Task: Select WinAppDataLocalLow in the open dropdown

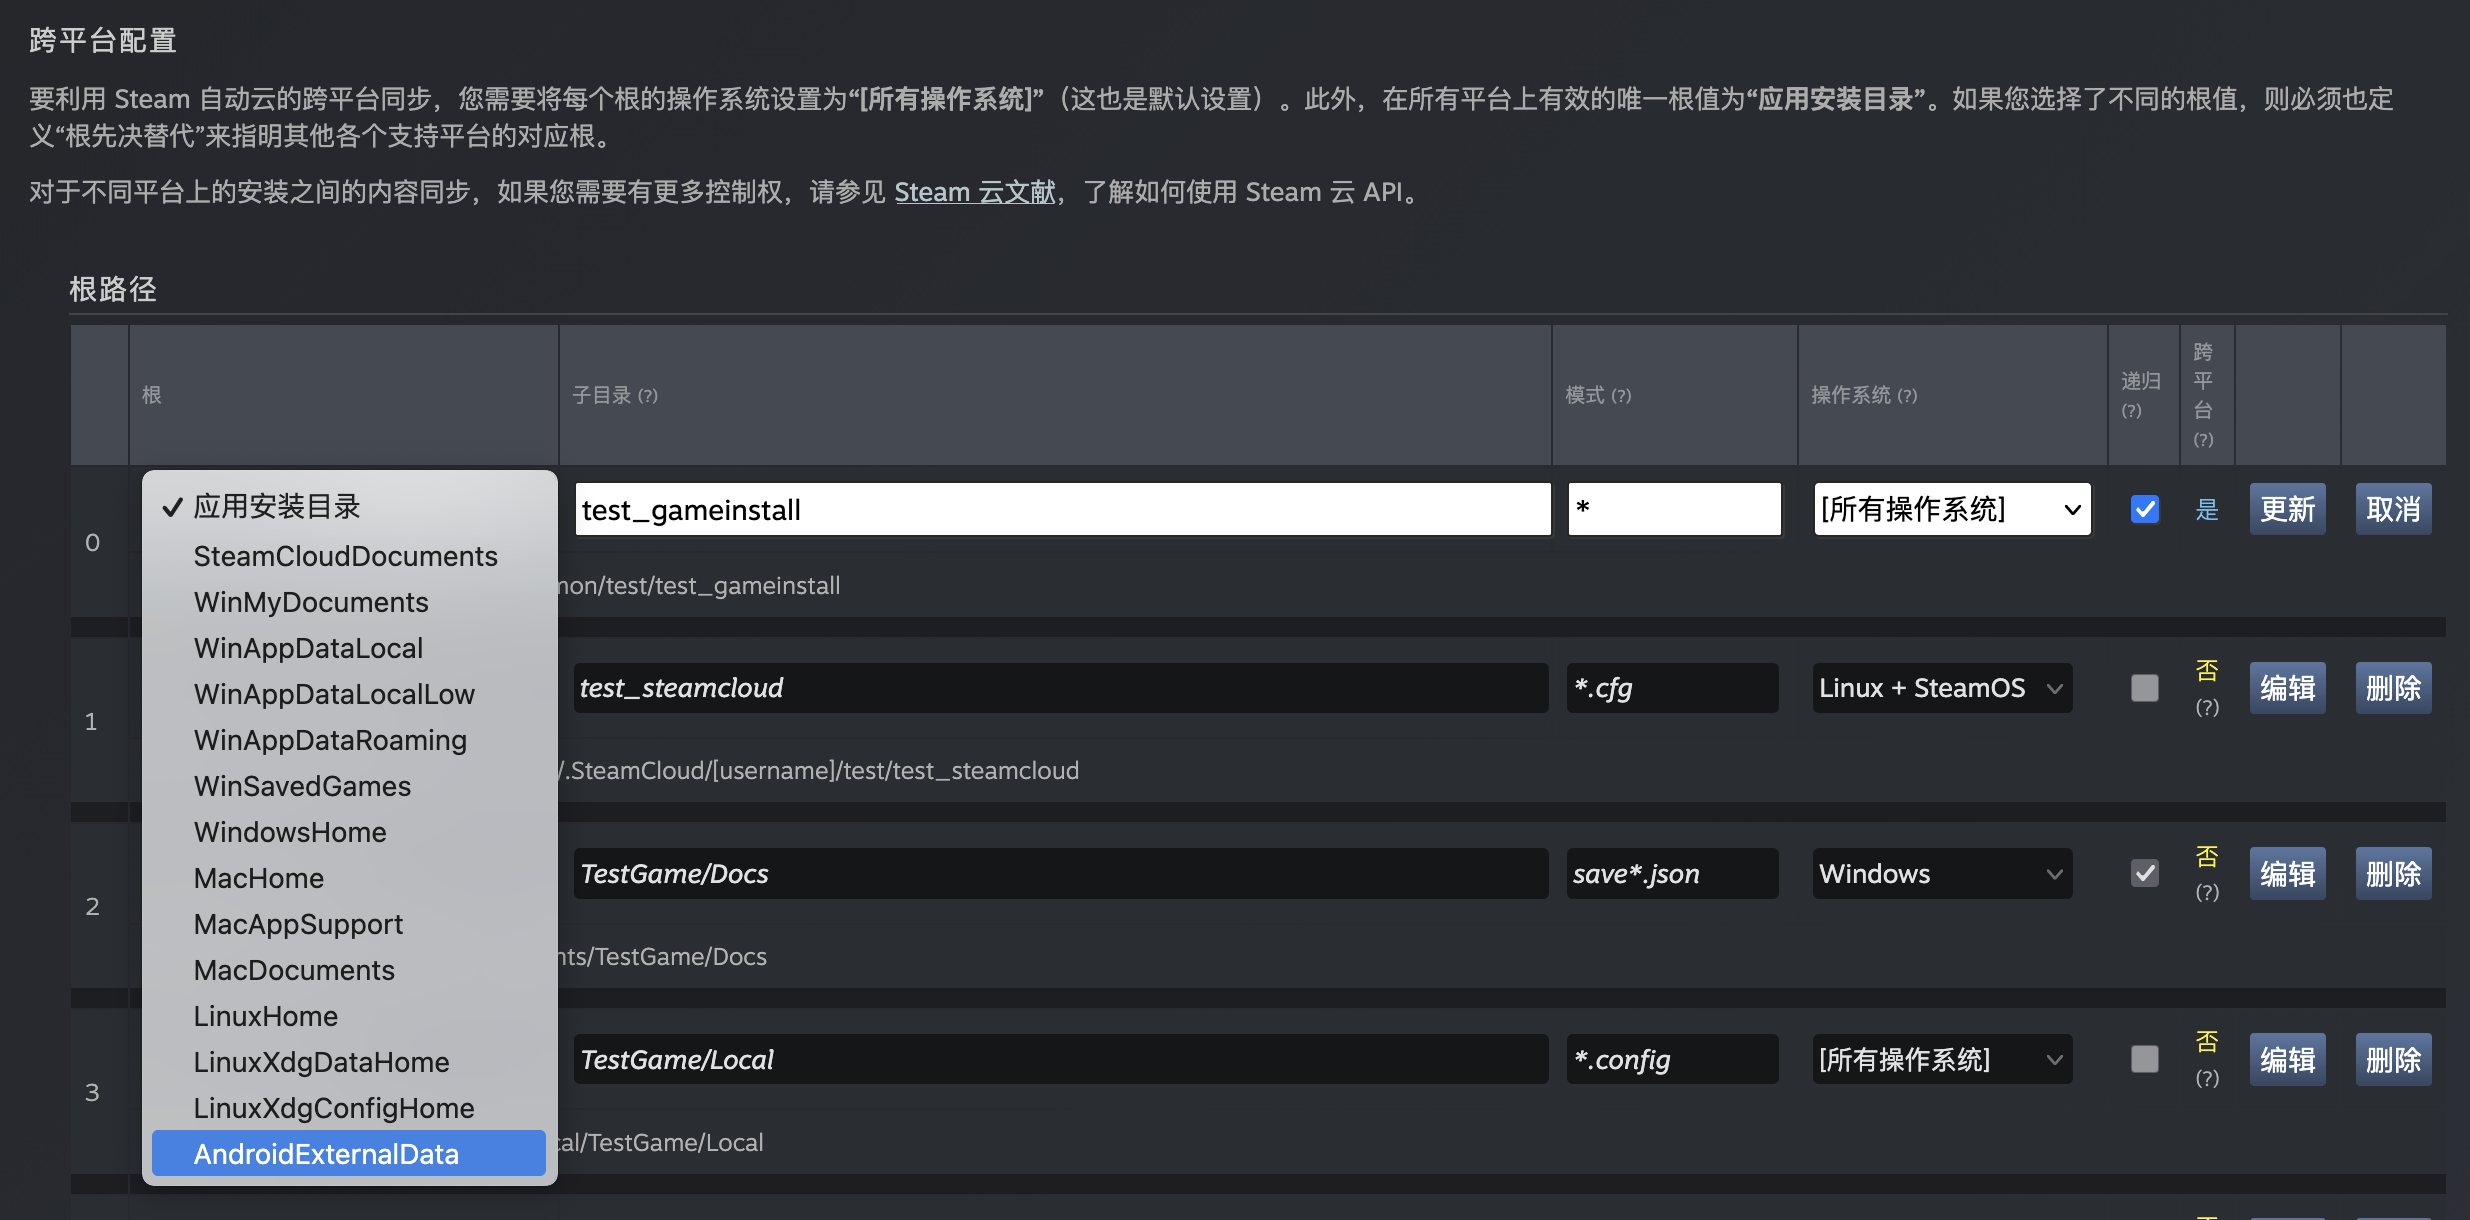Action: [x=348, y=694]
